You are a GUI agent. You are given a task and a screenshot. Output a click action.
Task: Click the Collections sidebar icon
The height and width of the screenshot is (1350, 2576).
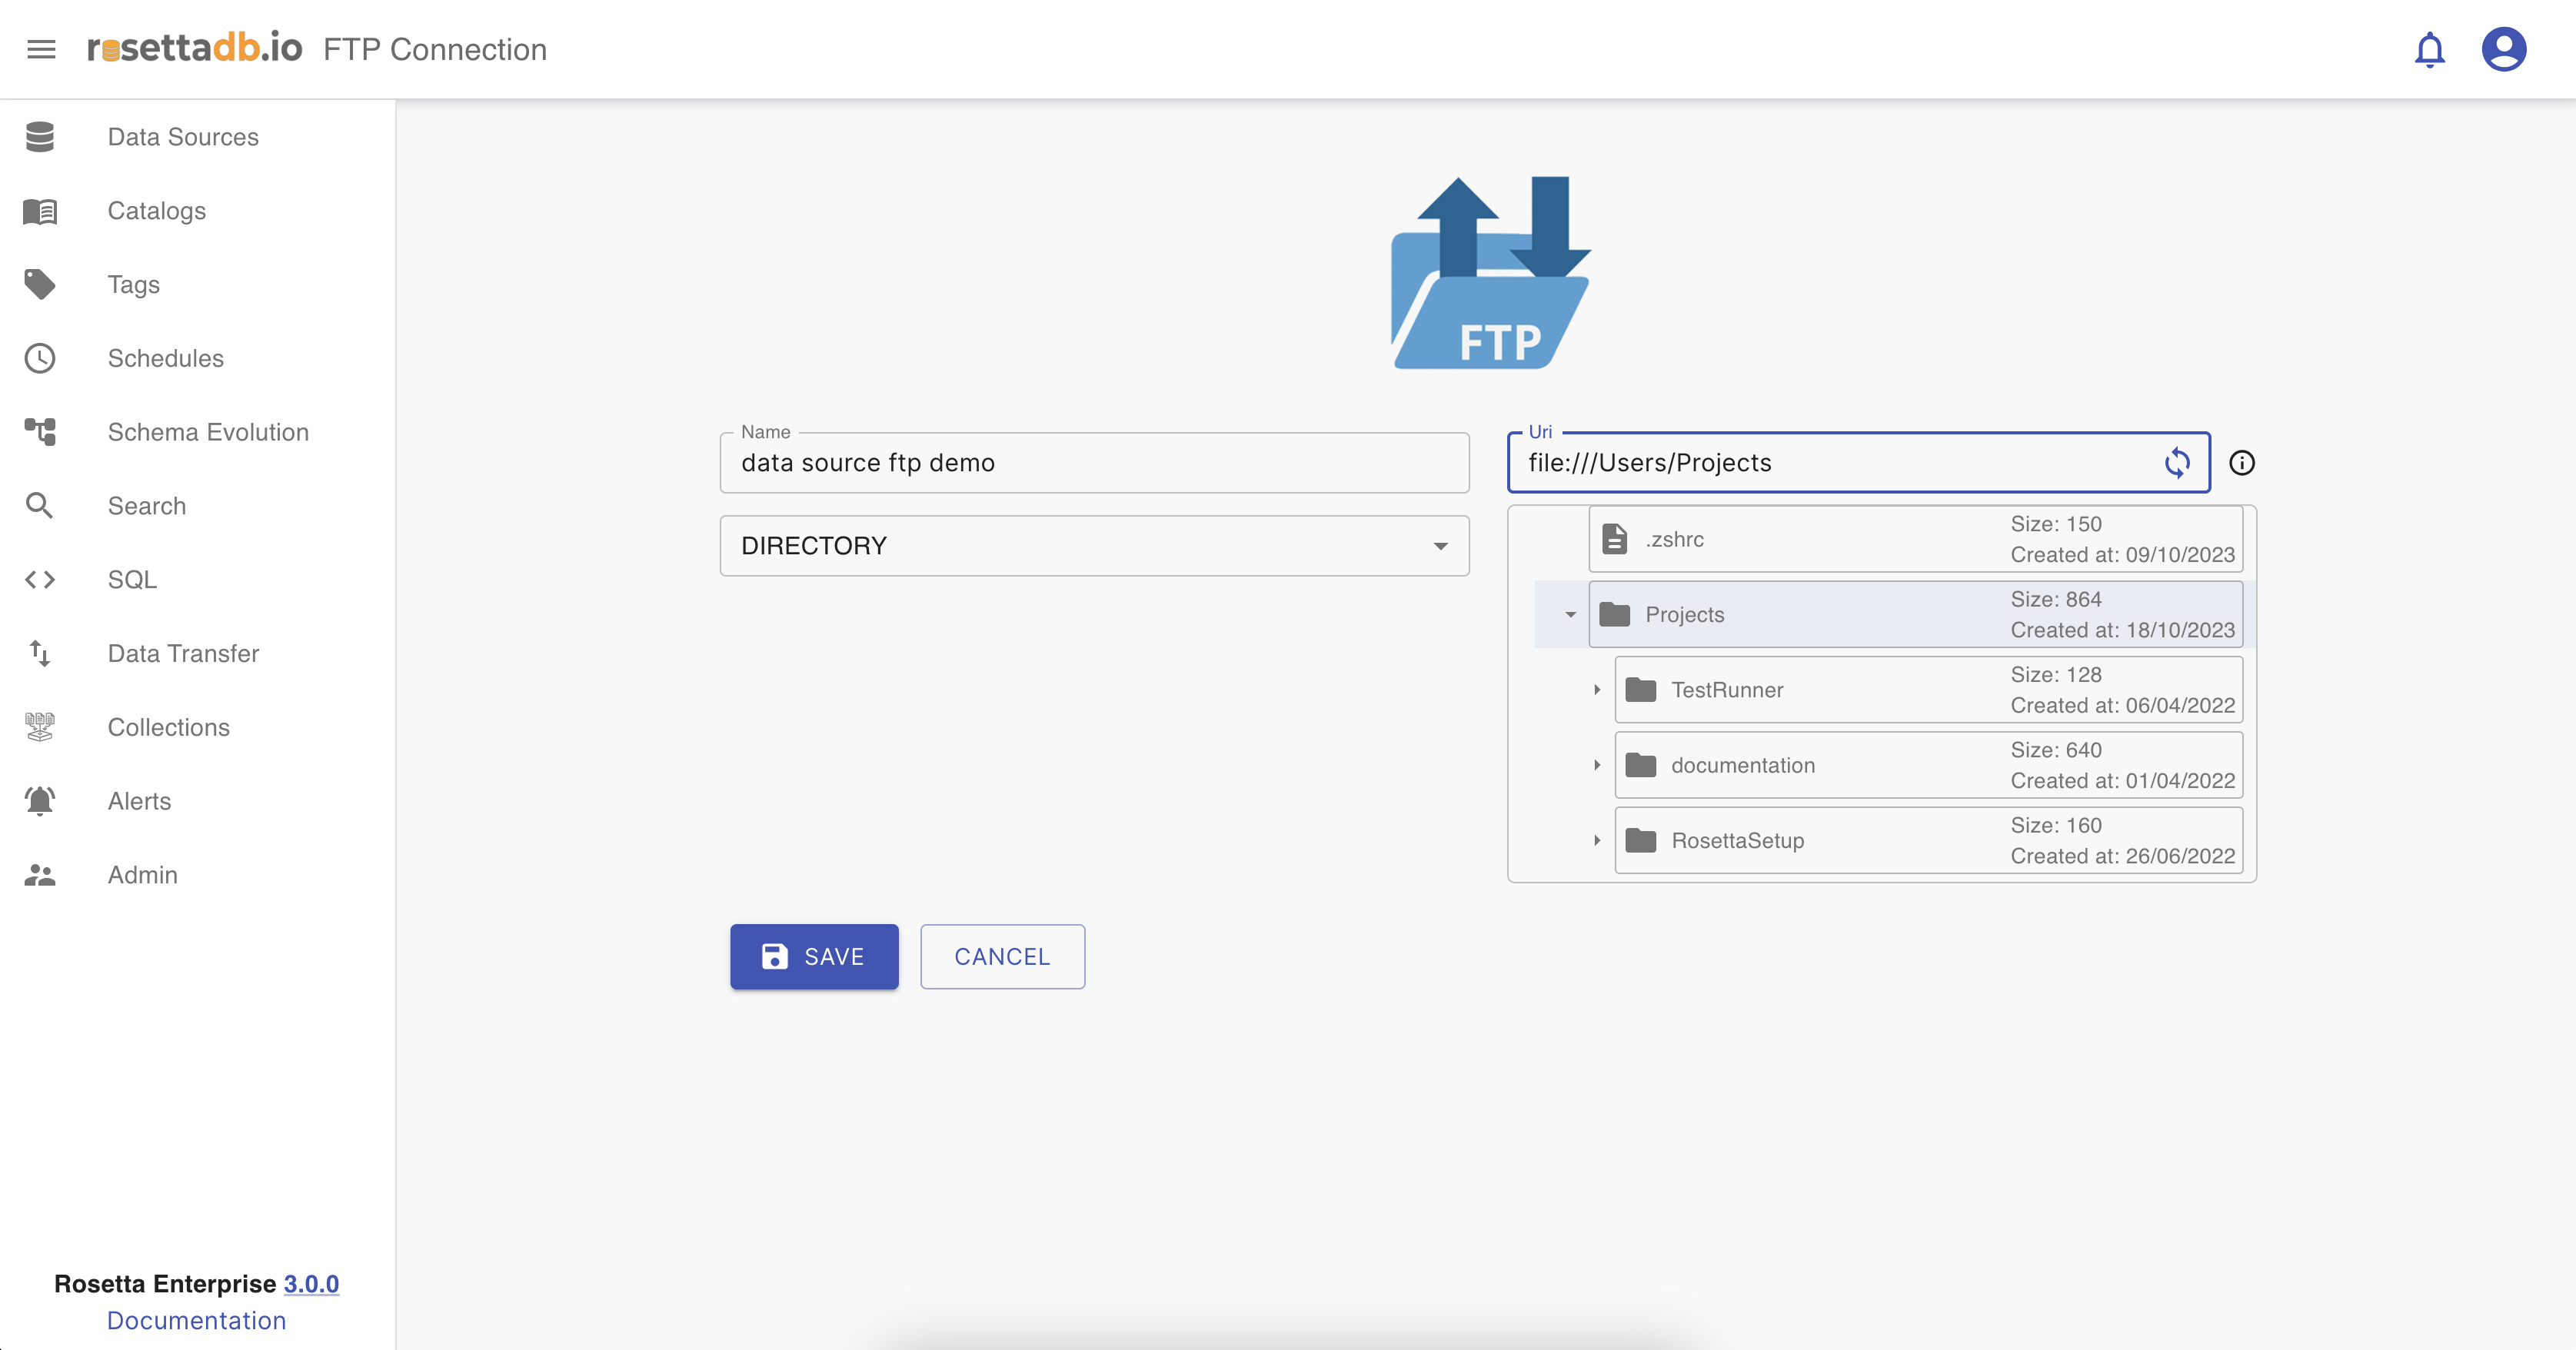point(40,727)
